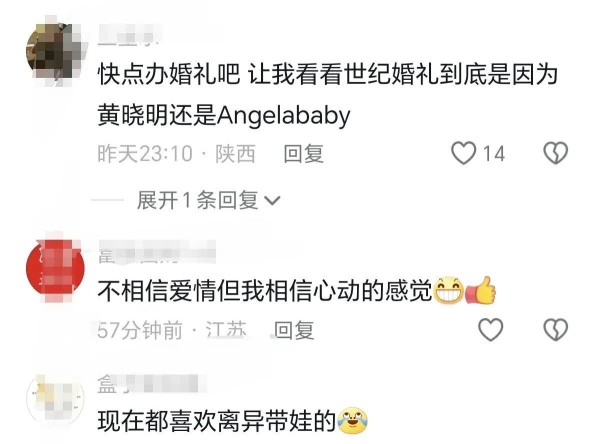The height and width of the screenshot is (444, 600).
Task: Select the comment 不相信爱情但我相信心动的感觉
Action: click(265, 291)
